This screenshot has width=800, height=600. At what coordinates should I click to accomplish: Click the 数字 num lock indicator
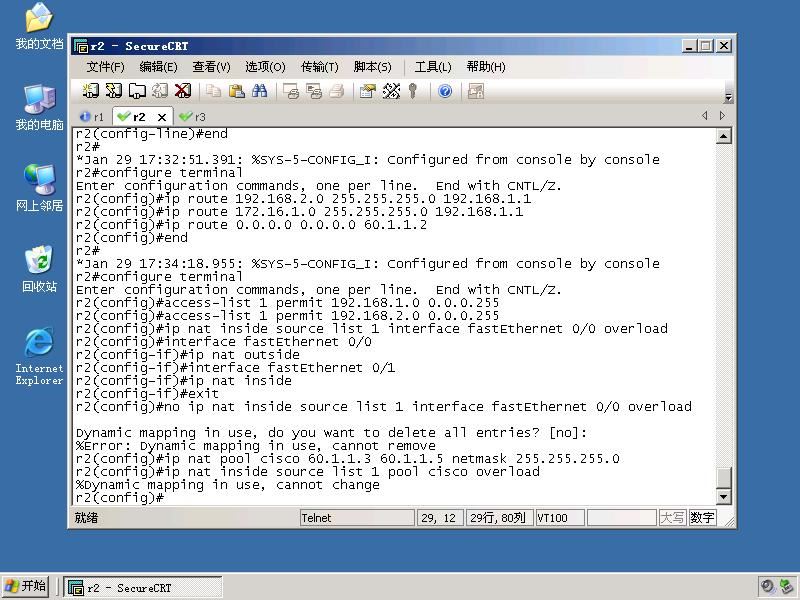coord(702,518)
